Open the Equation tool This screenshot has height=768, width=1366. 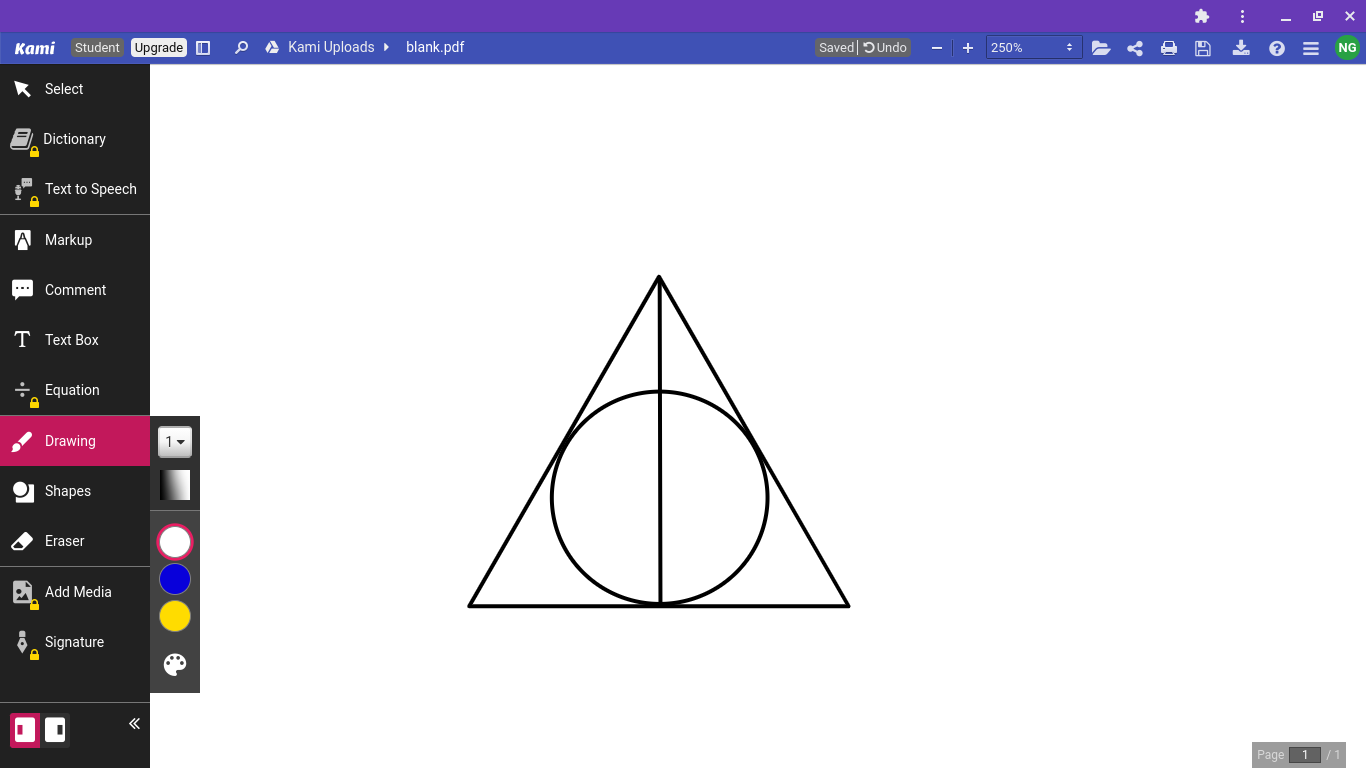pos(75,390)
